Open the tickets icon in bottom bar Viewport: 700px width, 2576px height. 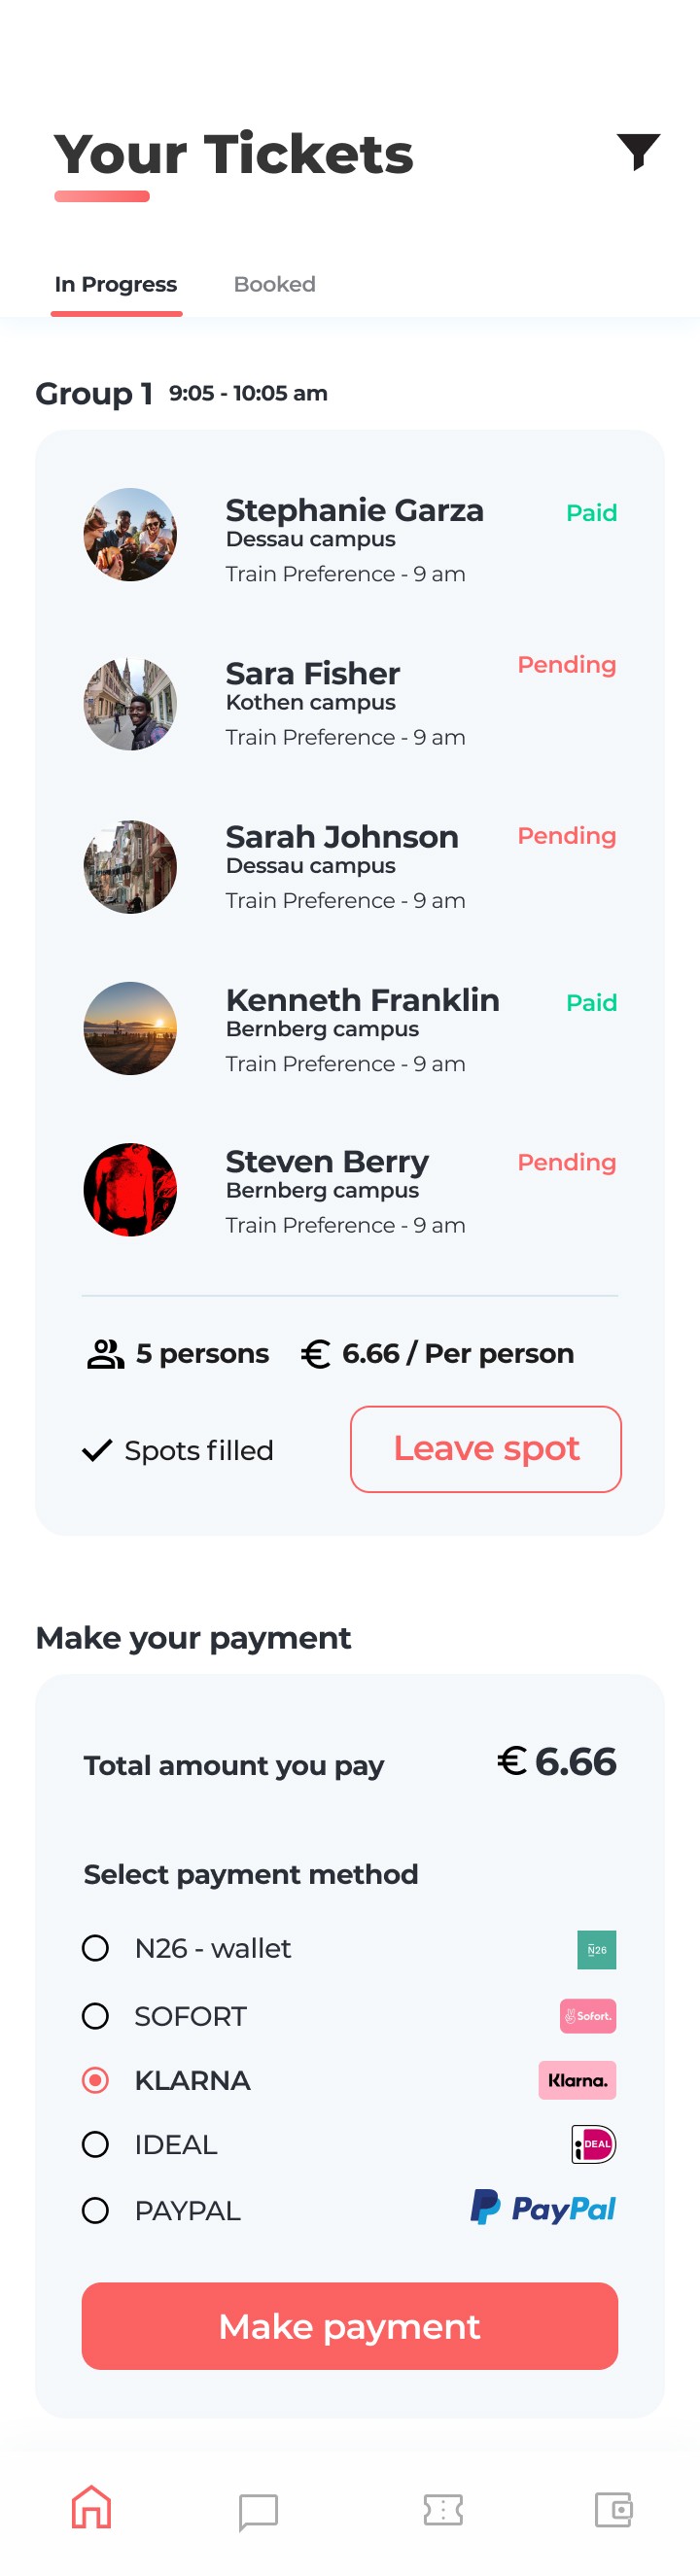point(443,2509)
